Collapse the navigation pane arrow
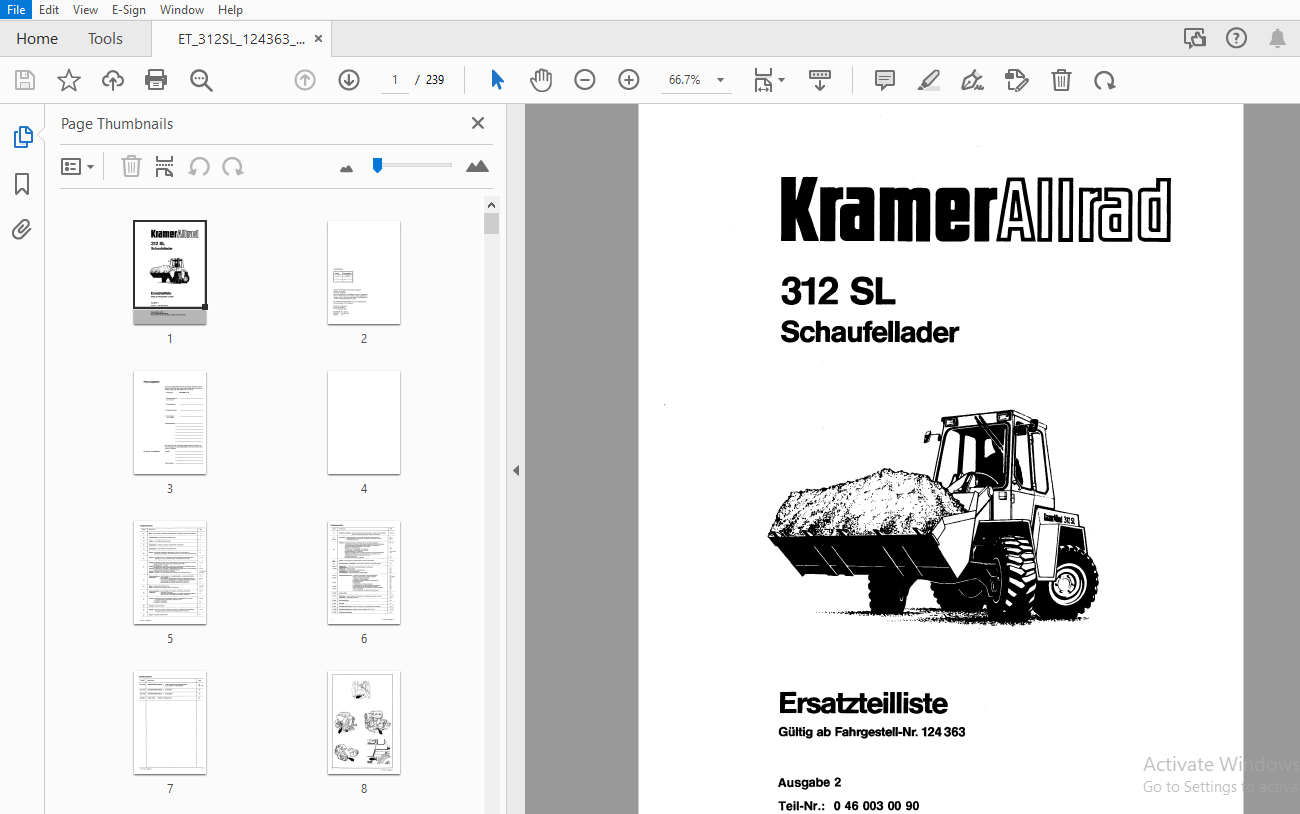This screenshot has width=1300, height=814. click(516, 470)
